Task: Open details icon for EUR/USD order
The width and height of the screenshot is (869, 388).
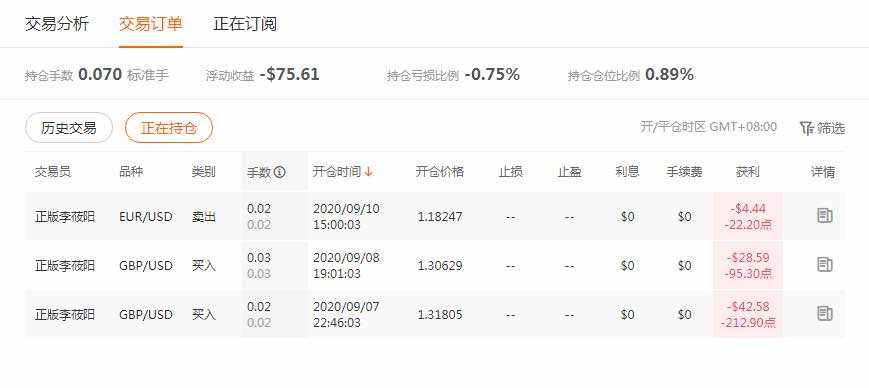Action: (x=825, y=216)
